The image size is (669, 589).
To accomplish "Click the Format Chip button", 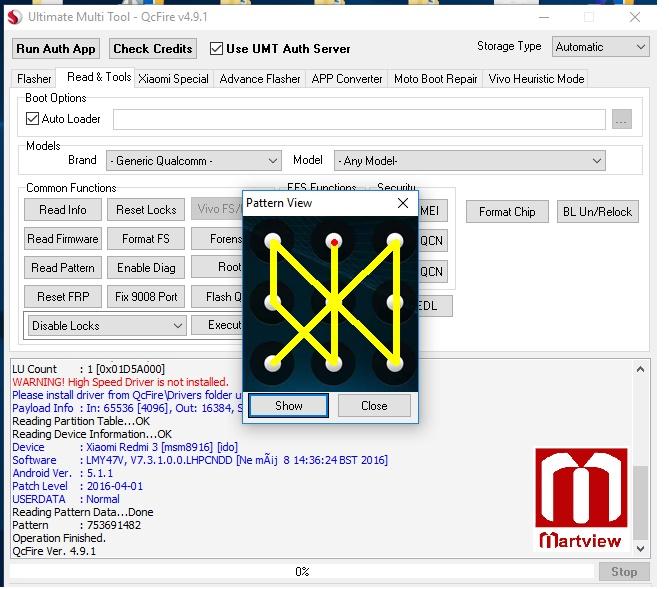I will [507, 212].
